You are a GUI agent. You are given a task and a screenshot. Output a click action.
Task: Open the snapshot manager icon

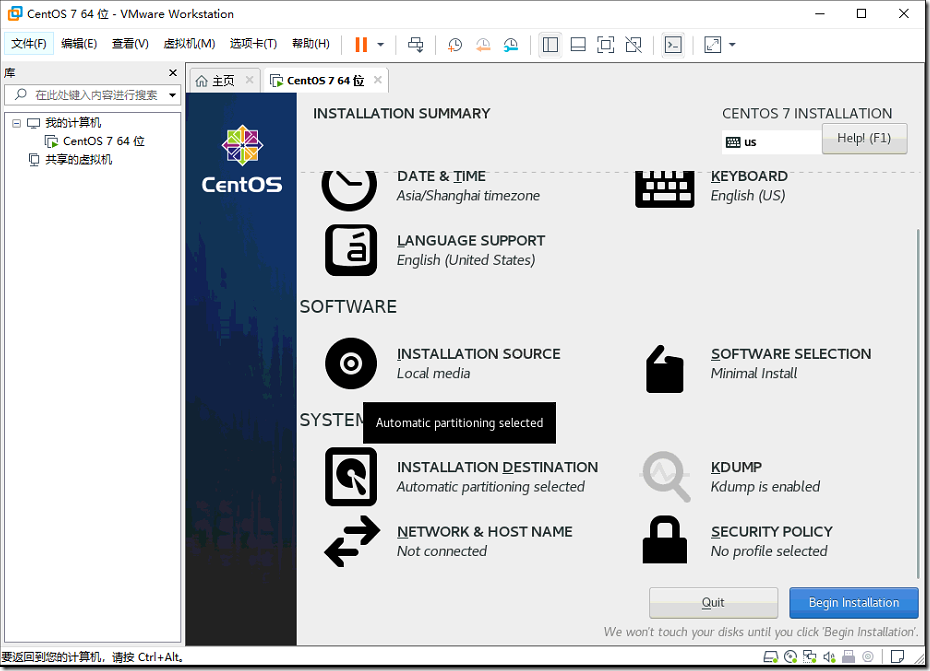click(x=511, y=44)
